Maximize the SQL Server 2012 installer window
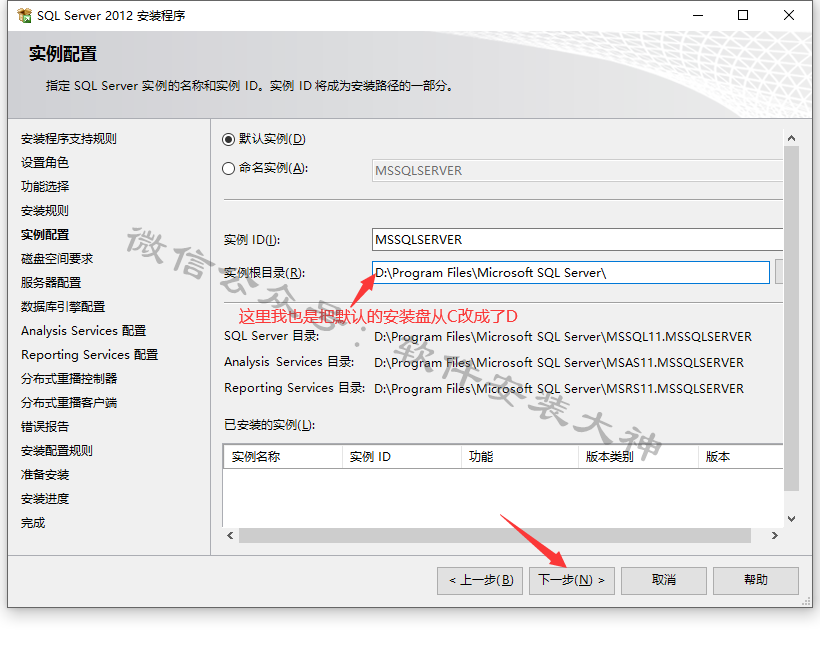820x652 pixels. coord(743,16)
